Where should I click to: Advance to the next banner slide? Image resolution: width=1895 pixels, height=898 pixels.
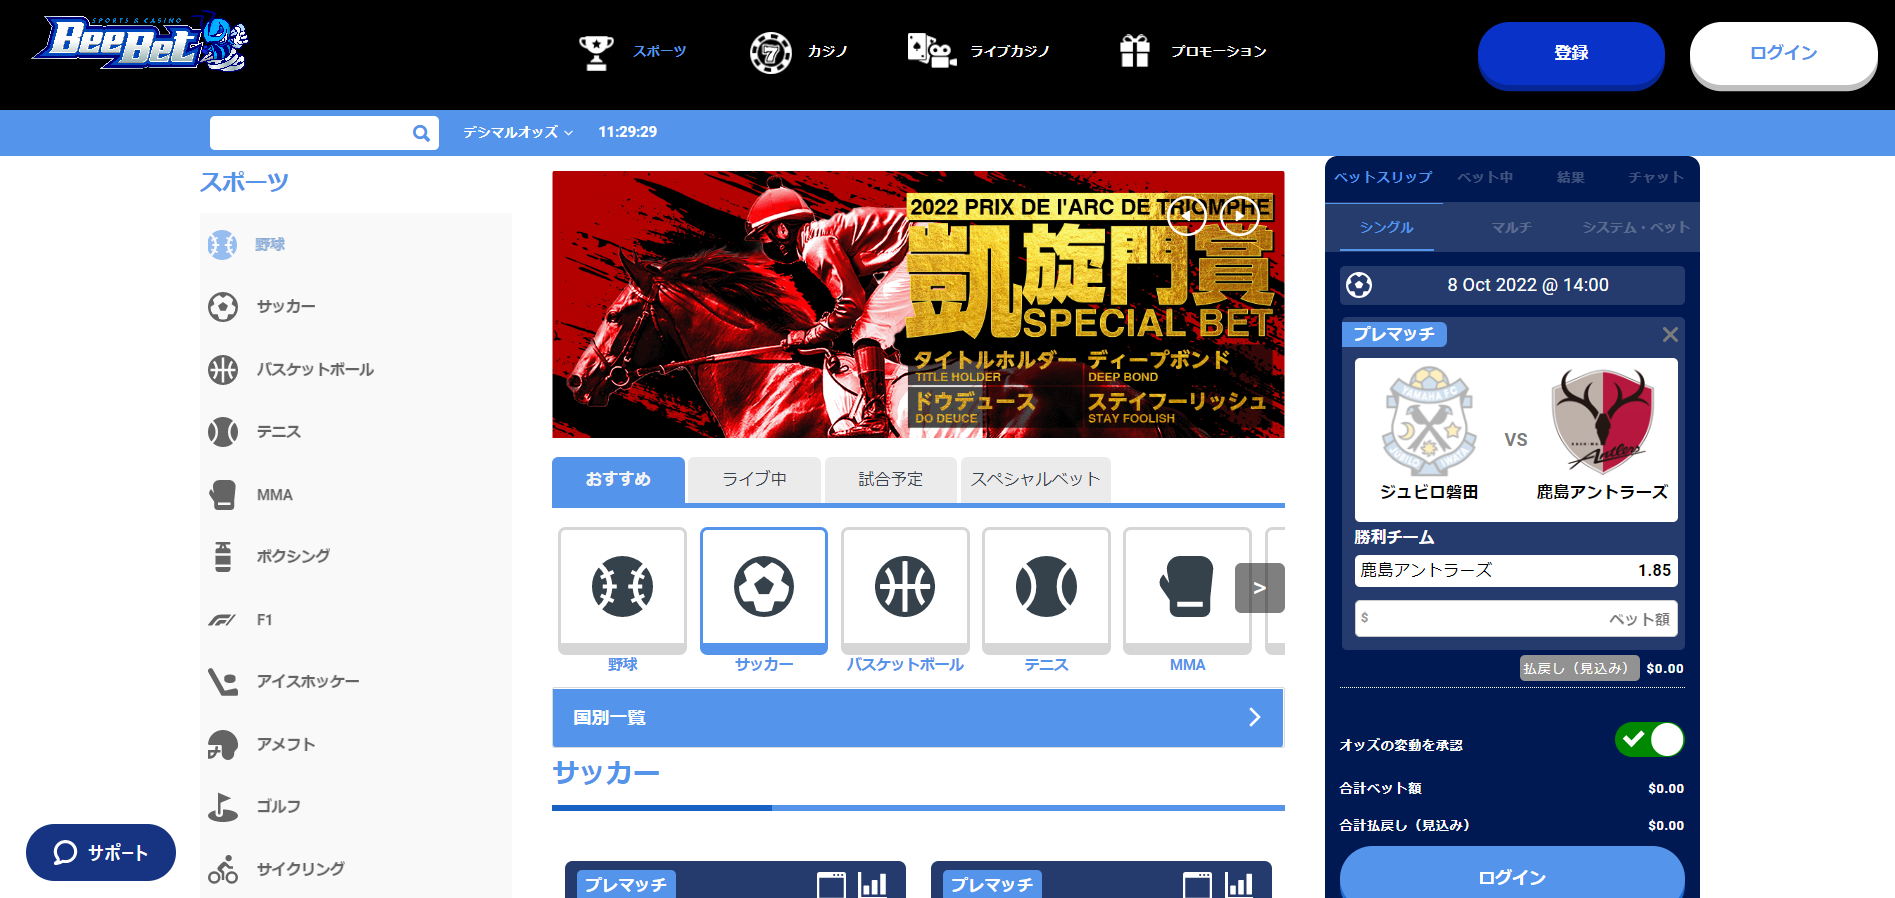coord(1239,215)
